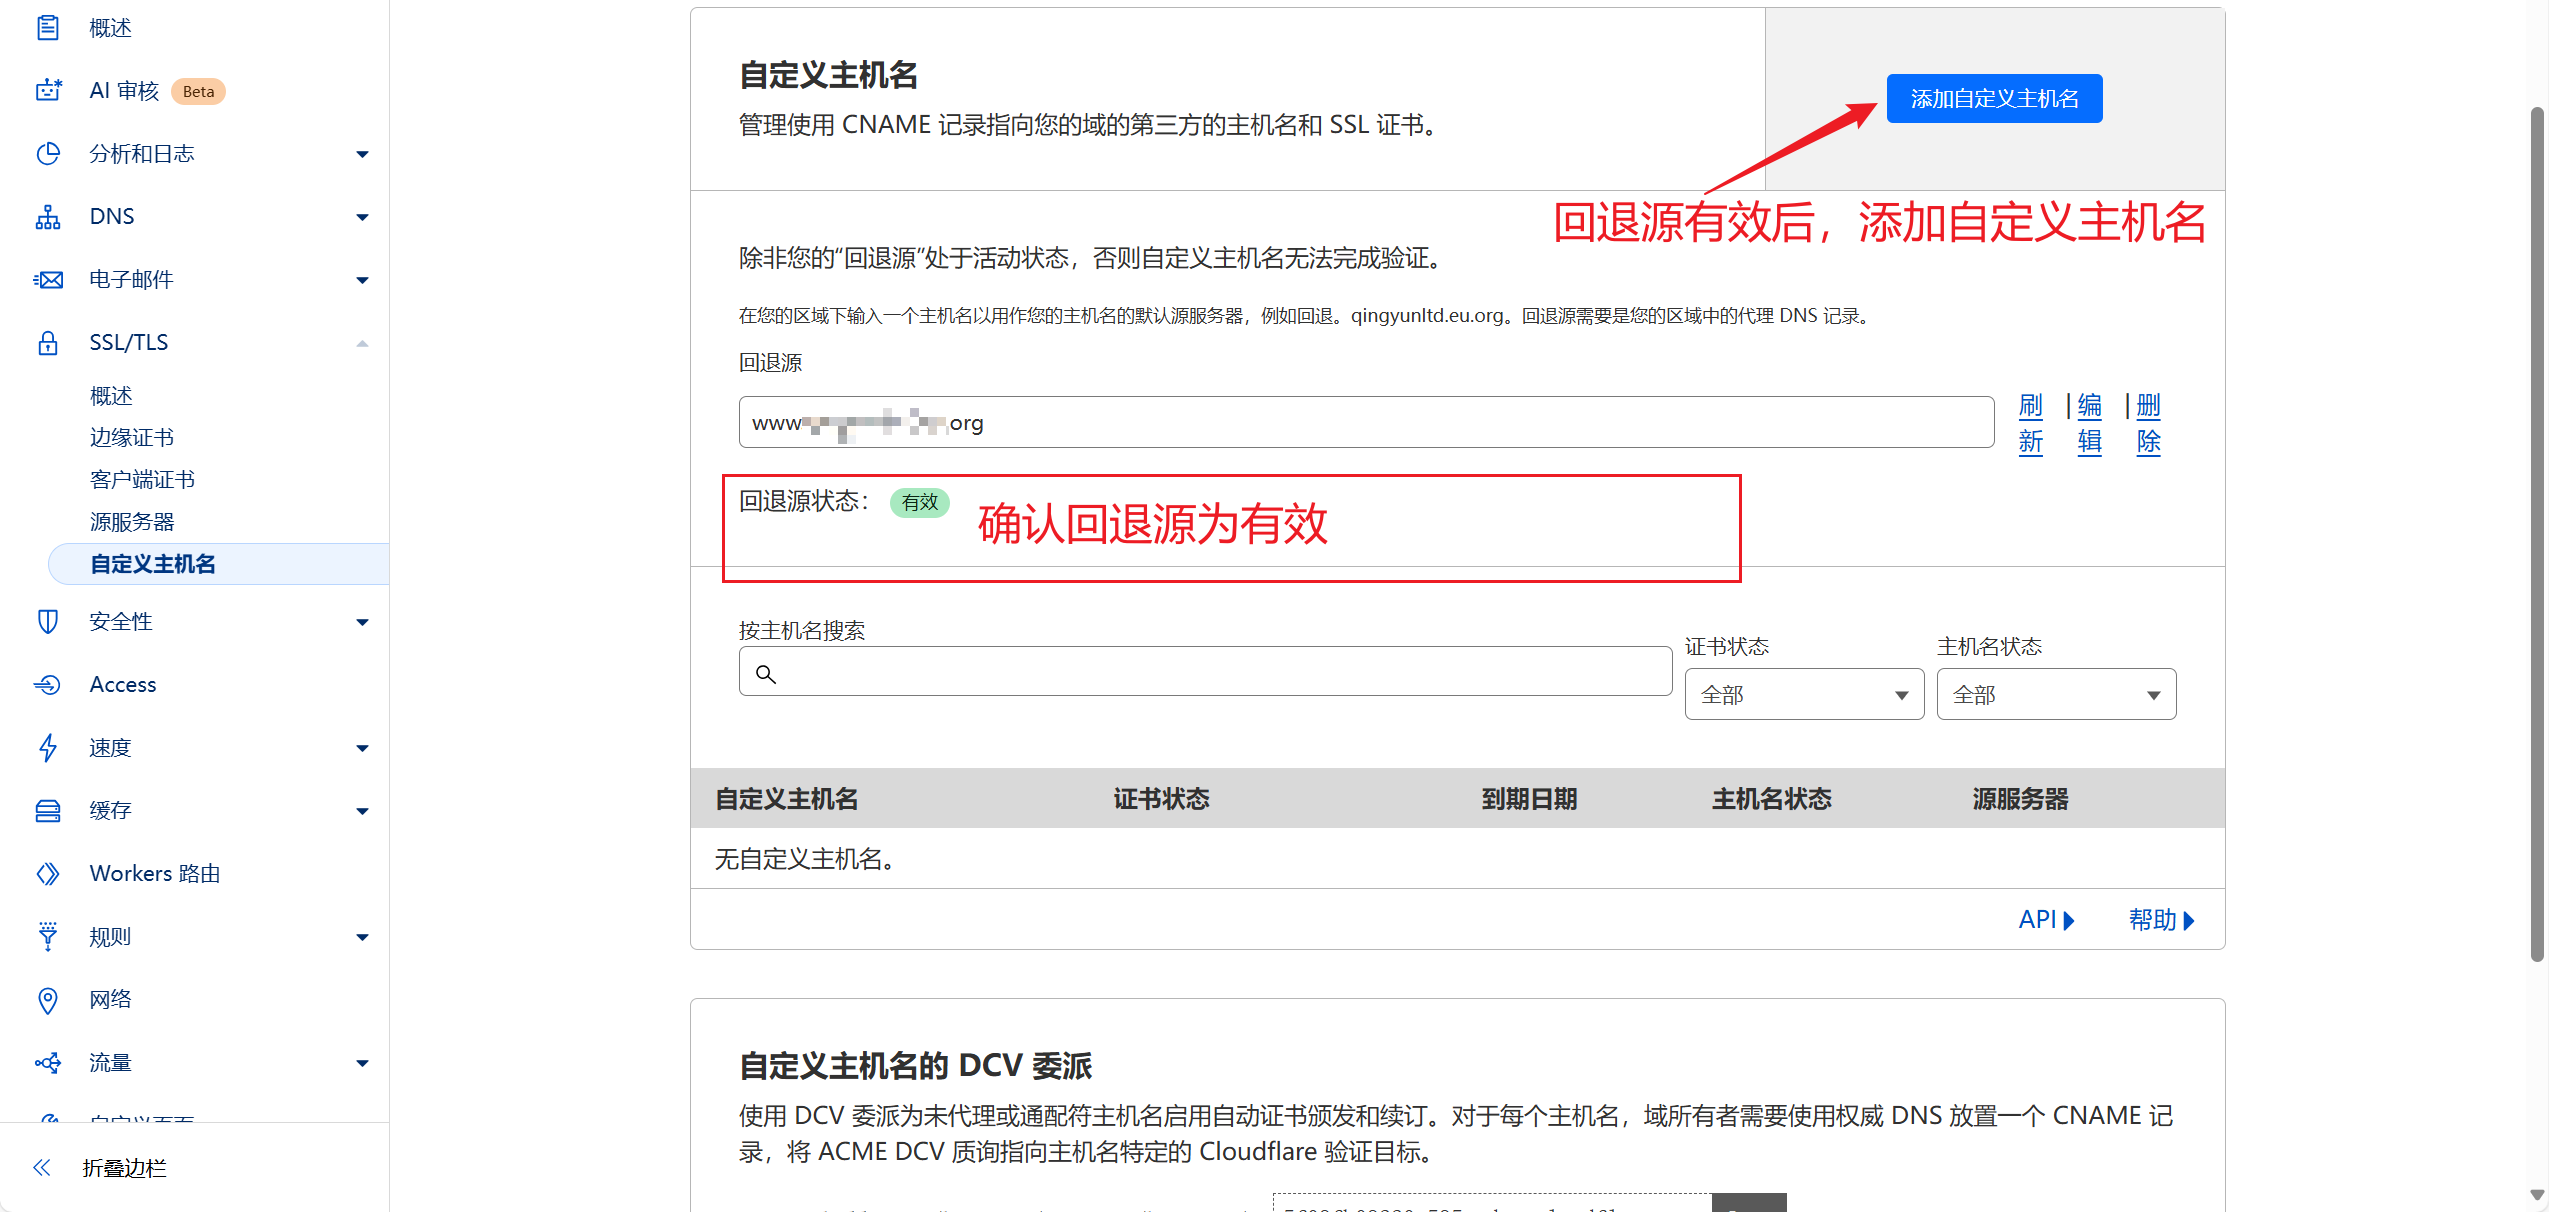Image resolution: width=2549 pixels, height=1212 pixels.
Task: Click the 自定义主机名的 DCV 委派 heading
Action: [x=915, y=1066]
